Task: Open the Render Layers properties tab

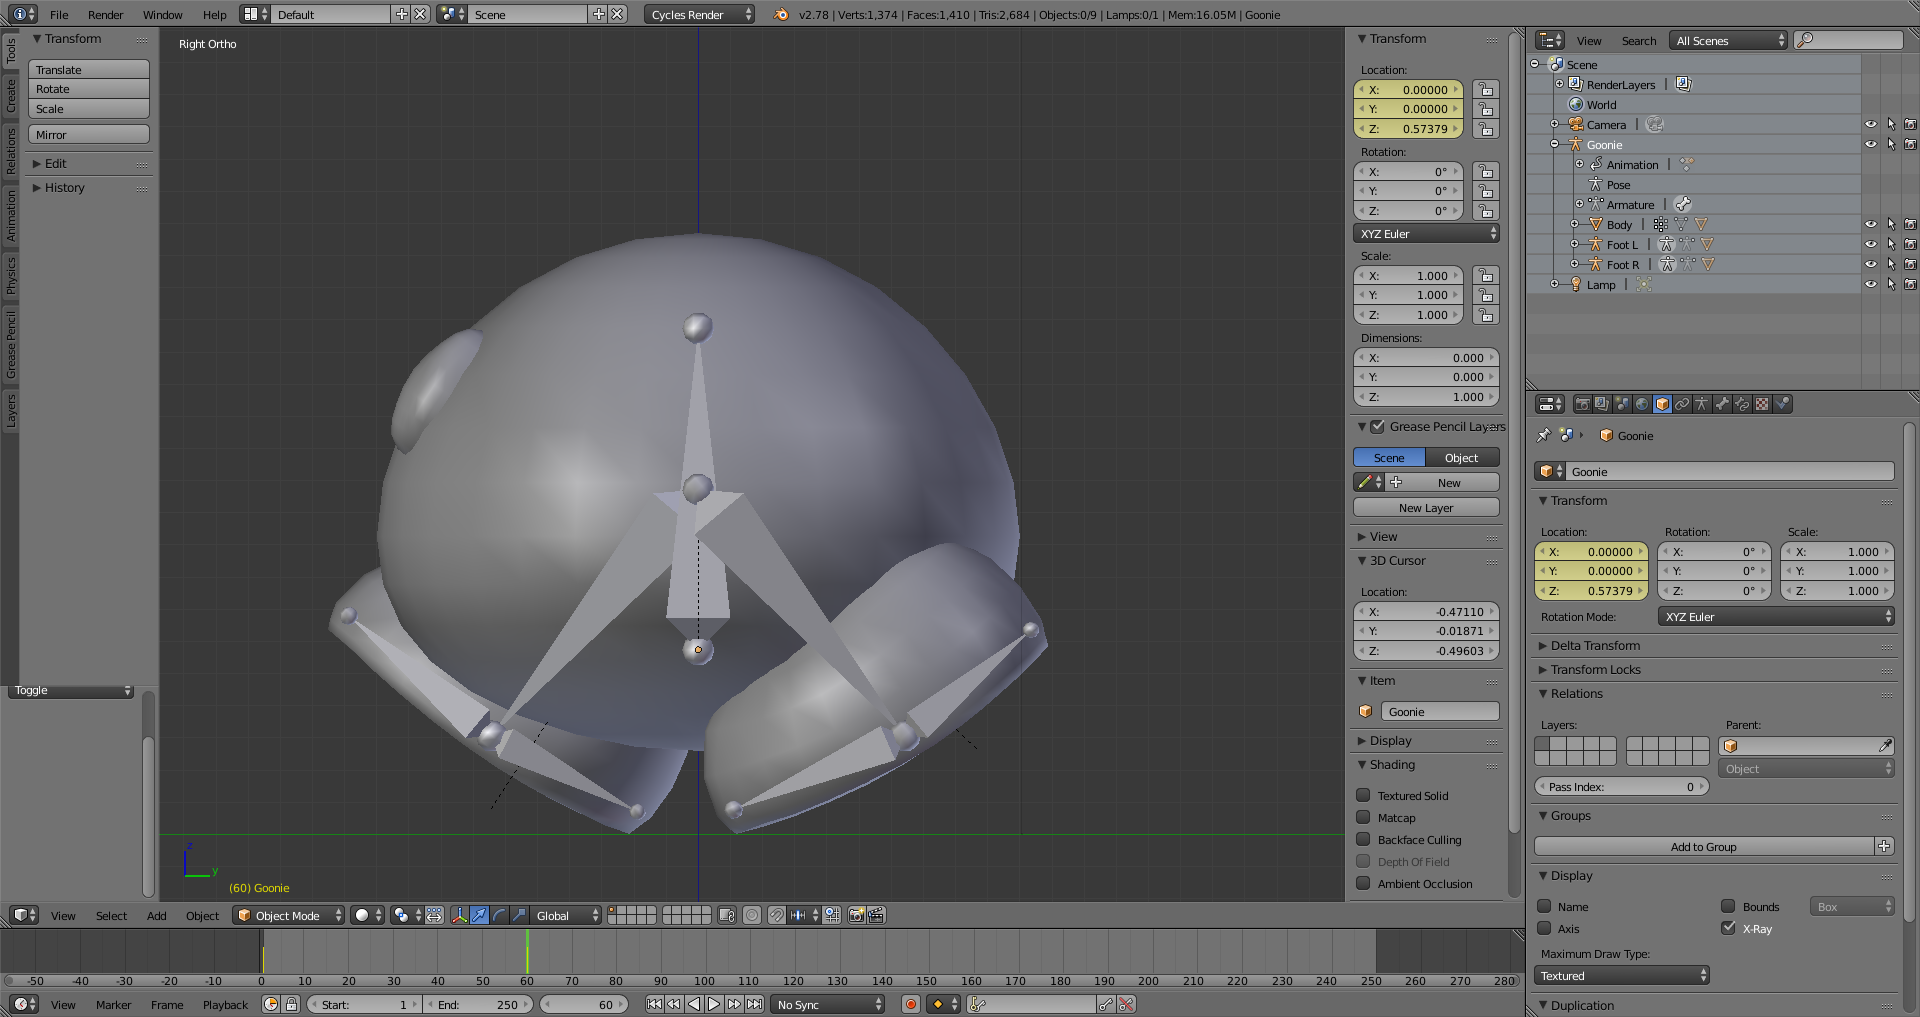Action: click(1602, 404)
